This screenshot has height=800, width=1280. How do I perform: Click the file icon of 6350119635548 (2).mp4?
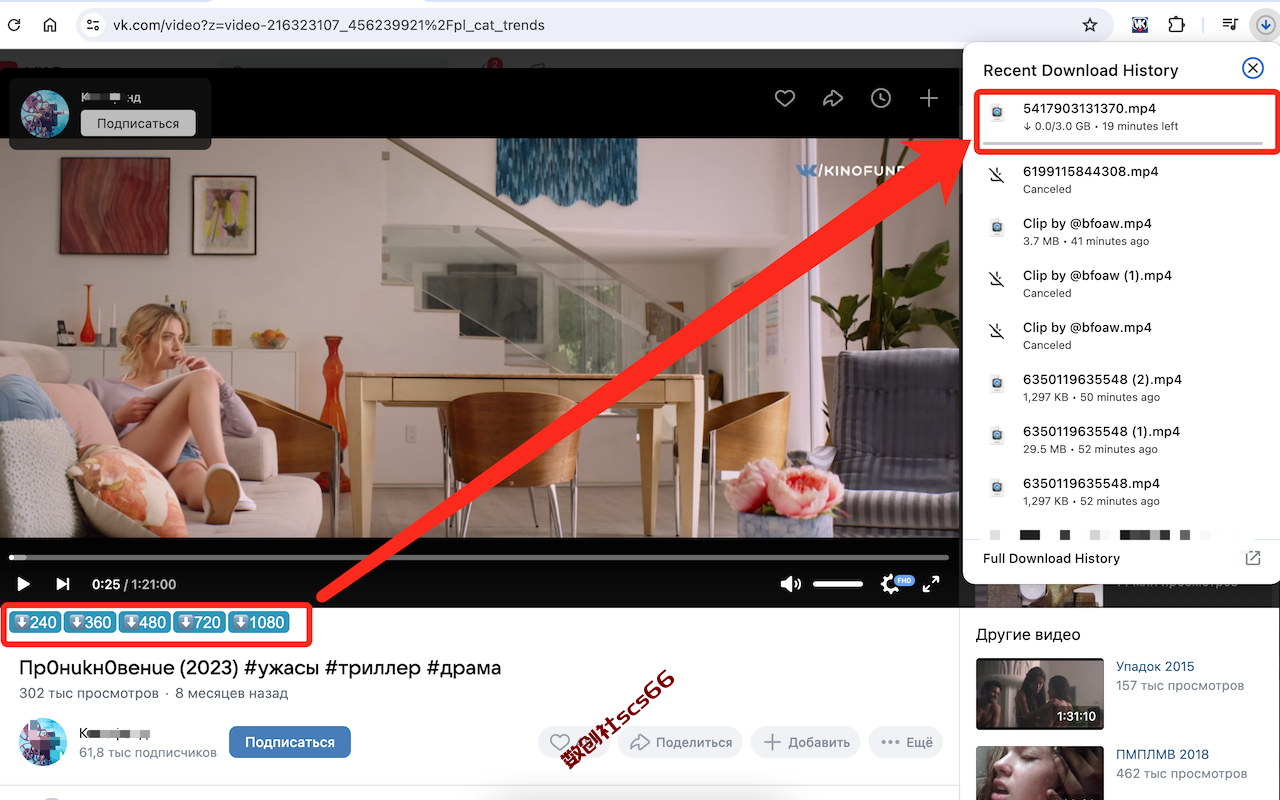[997, 383]
